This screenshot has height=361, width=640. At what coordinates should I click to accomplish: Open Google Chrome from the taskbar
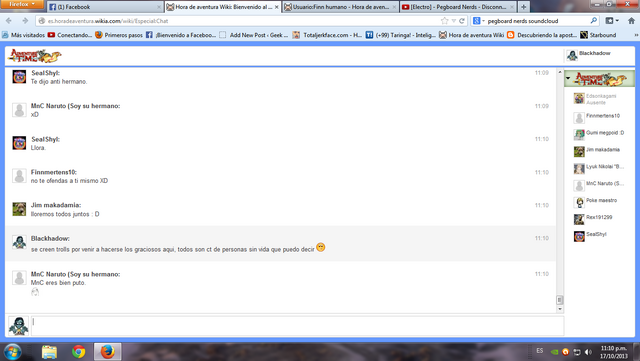coord(78,352)
